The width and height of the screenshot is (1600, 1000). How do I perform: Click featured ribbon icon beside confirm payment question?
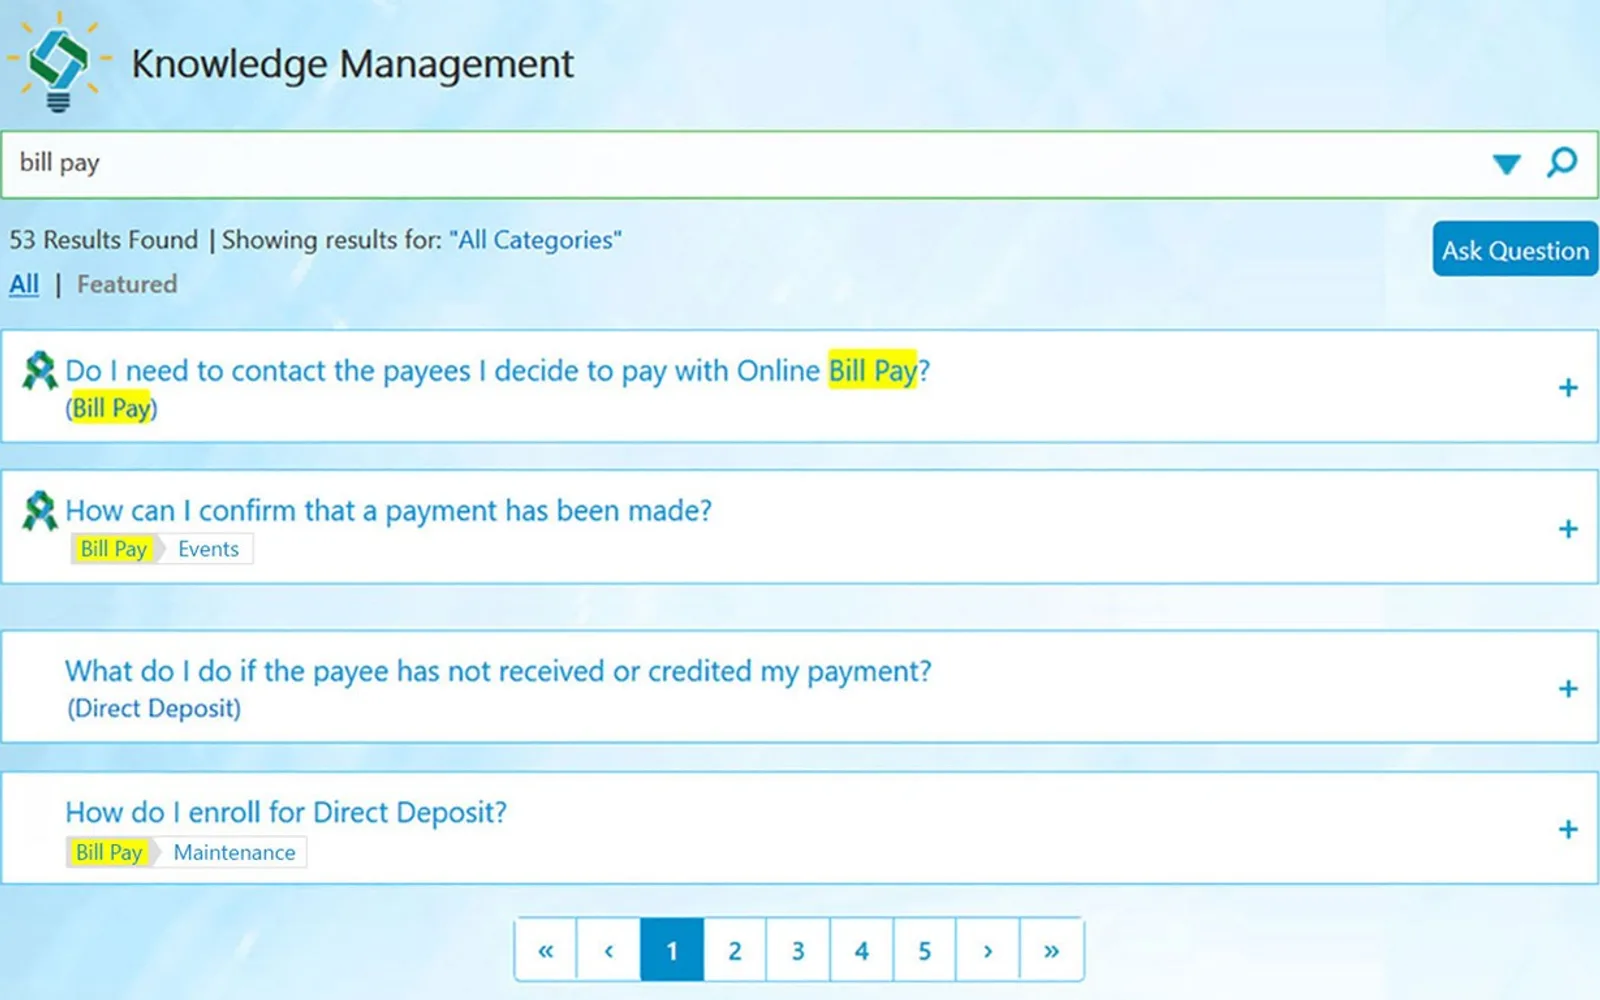coord(40,511)
